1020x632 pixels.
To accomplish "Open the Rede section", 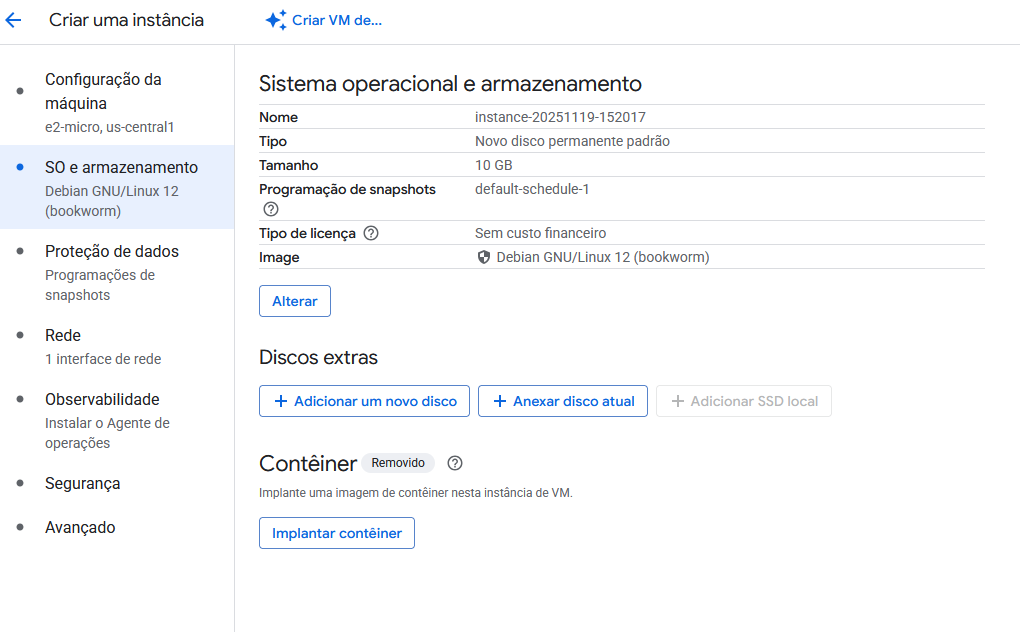I will pyautogui.click(x=63, y=336).
